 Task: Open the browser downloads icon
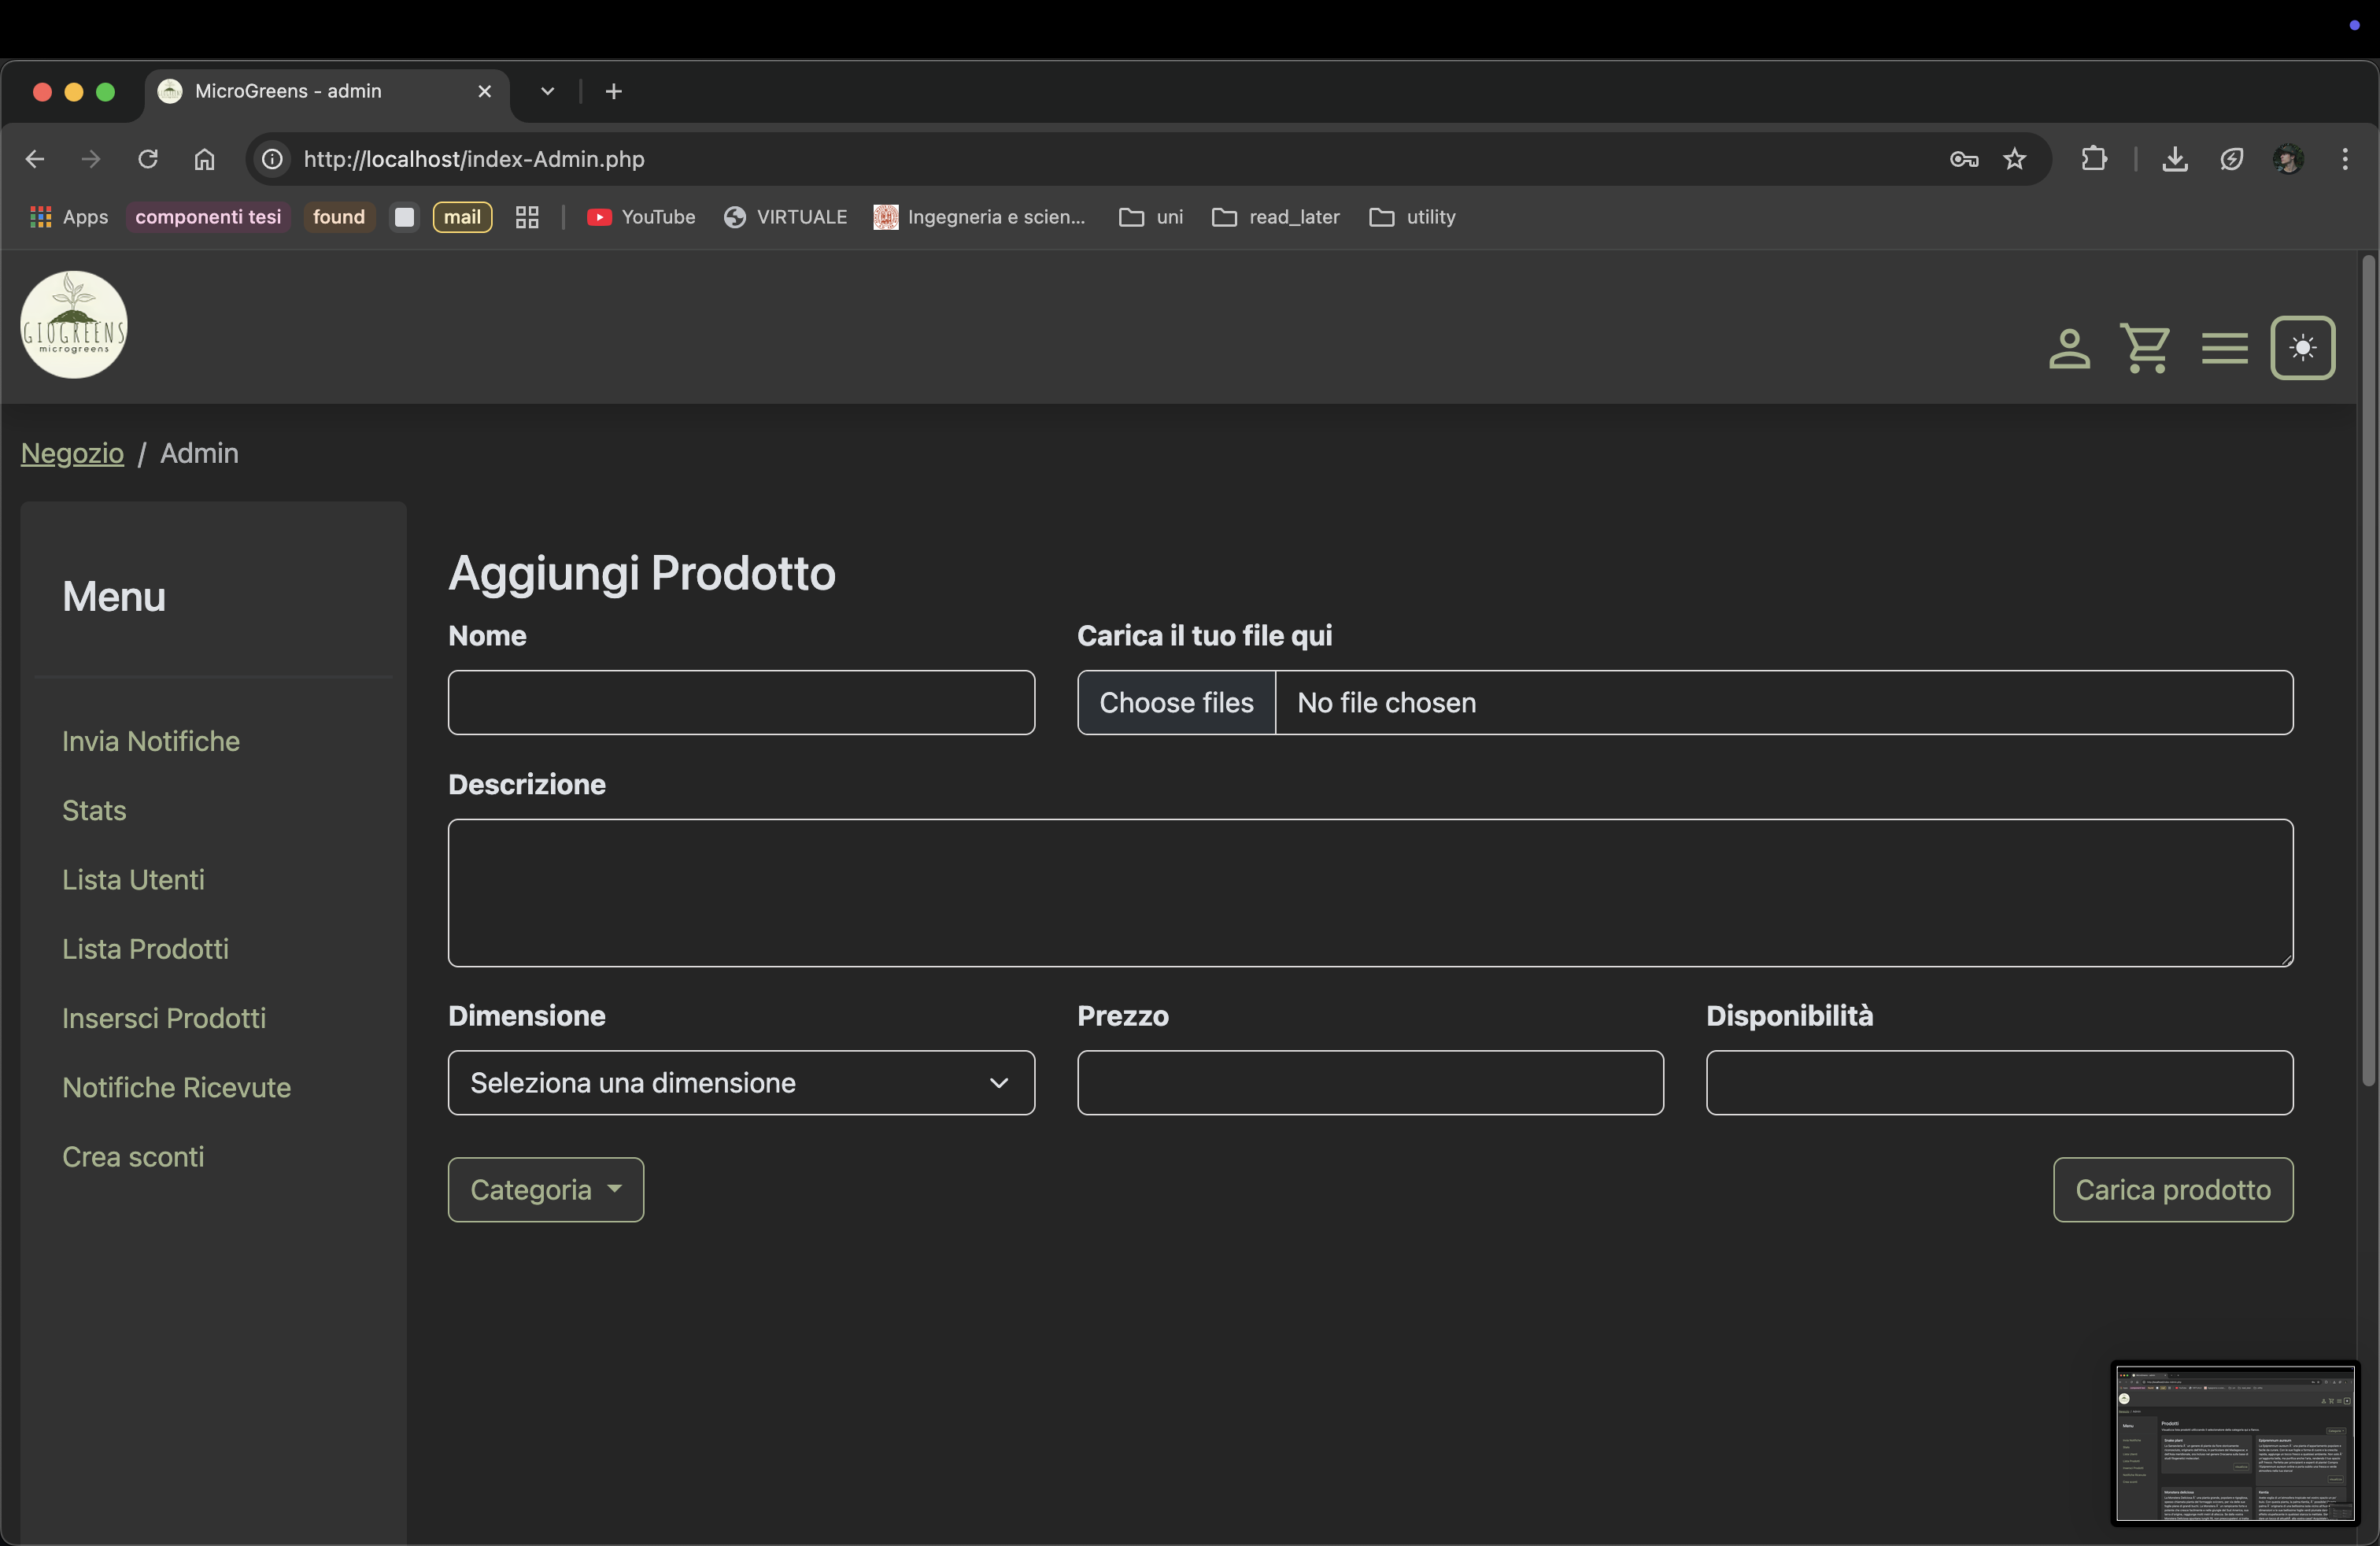click(2174, 159)
